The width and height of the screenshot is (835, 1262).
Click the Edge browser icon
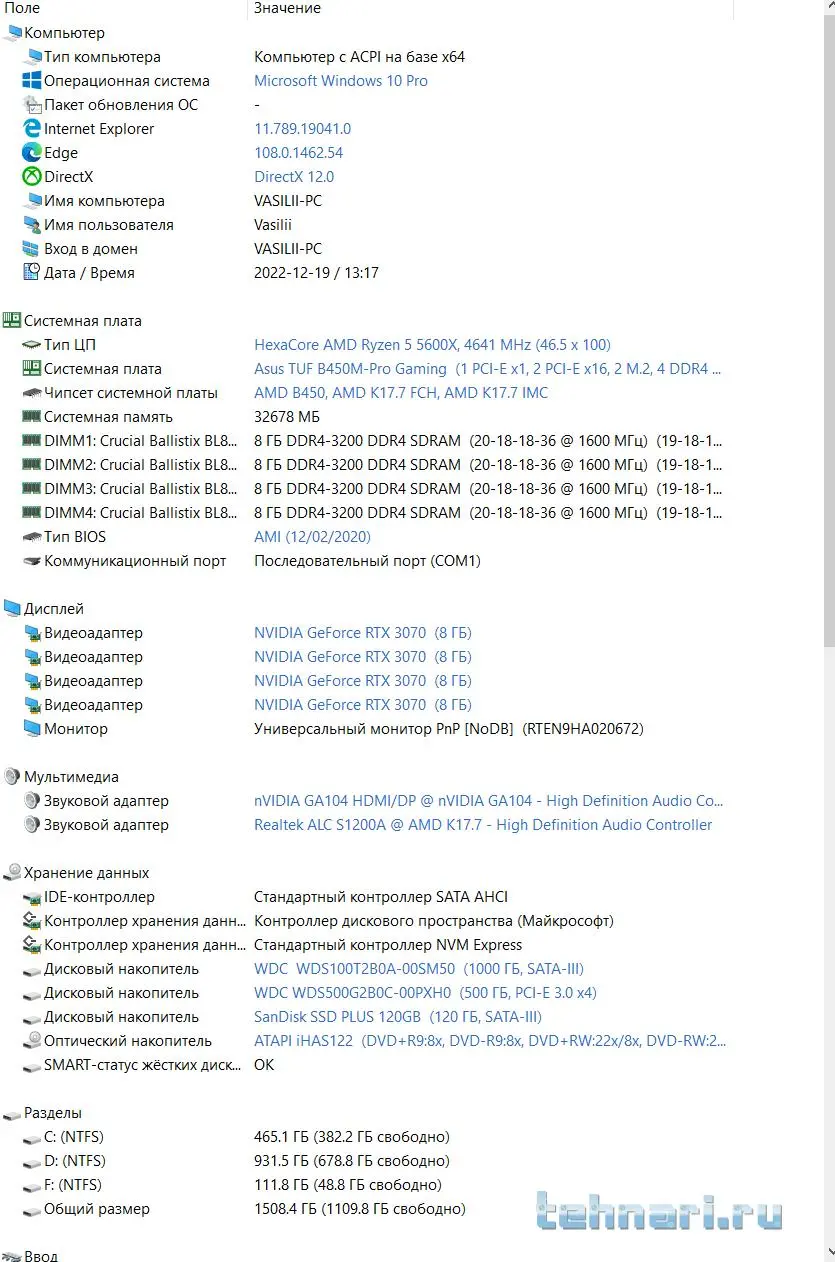click(32, 153)
